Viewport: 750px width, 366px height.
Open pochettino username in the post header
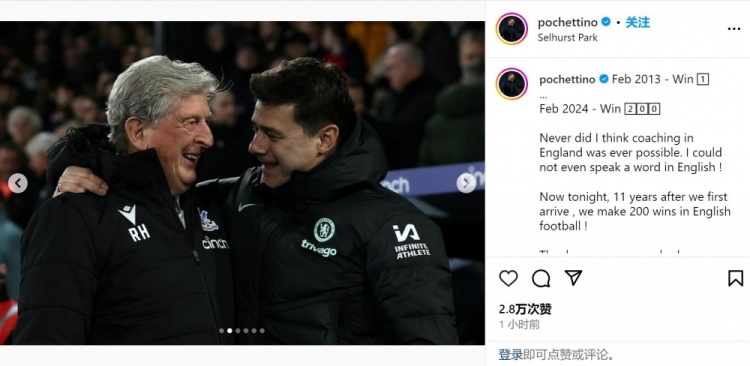pos(567,22)
